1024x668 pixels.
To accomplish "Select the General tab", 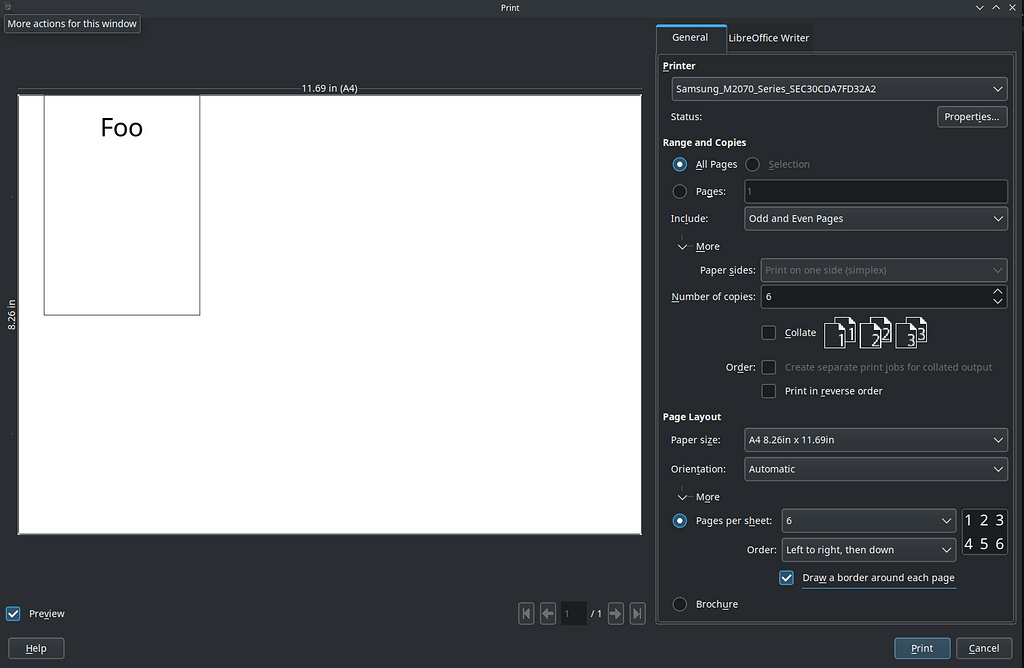I will coord(690,37).
